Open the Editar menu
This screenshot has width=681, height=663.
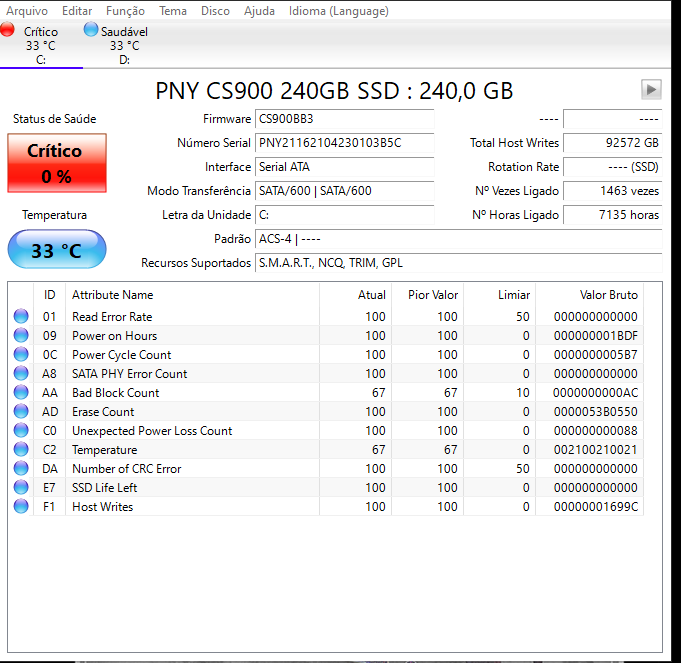coord(77,11)
